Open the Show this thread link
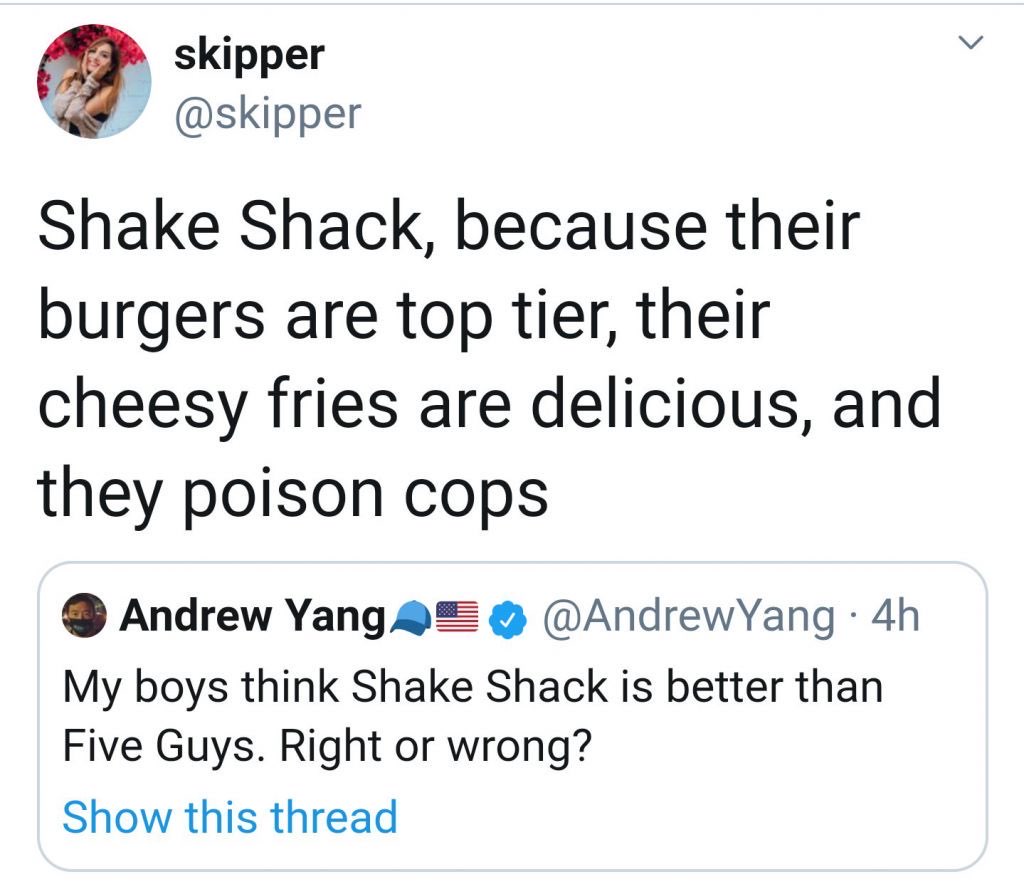The image size is (1024, 894). point(230,817)
